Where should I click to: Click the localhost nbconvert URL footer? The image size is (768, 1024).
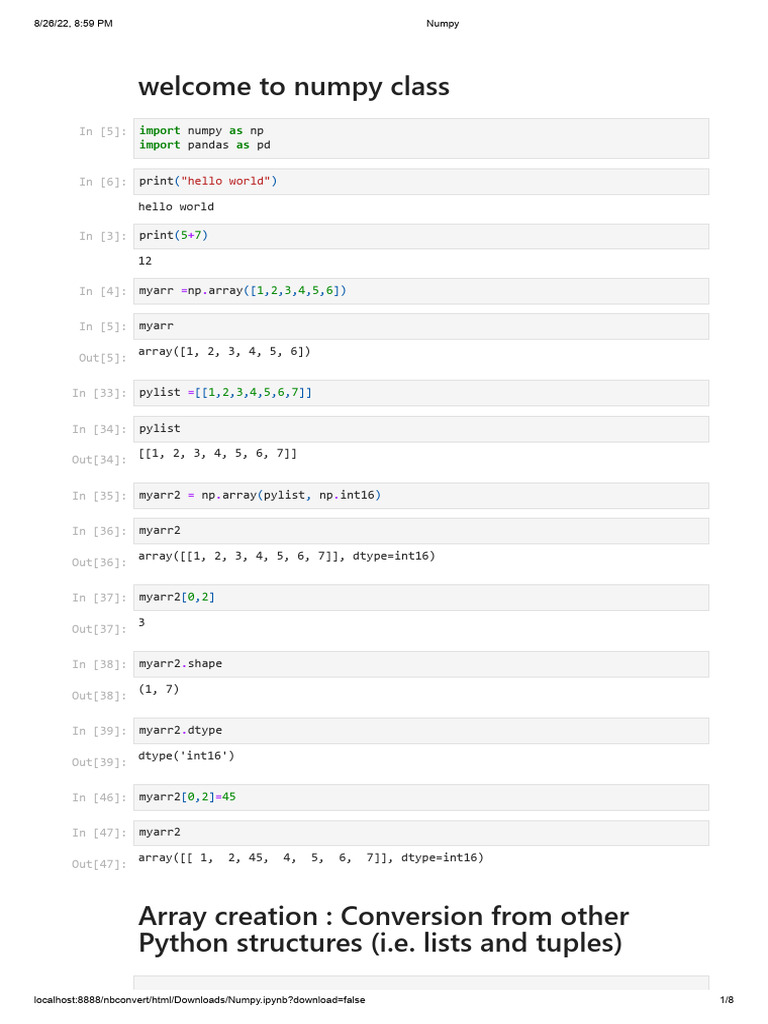(x=199, y=1000)
